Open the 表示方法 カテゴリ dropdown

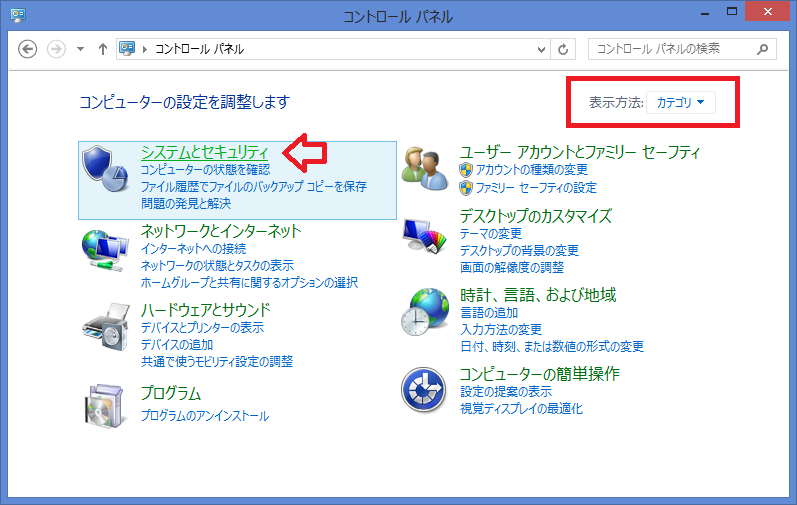click(x=681, y=102)
